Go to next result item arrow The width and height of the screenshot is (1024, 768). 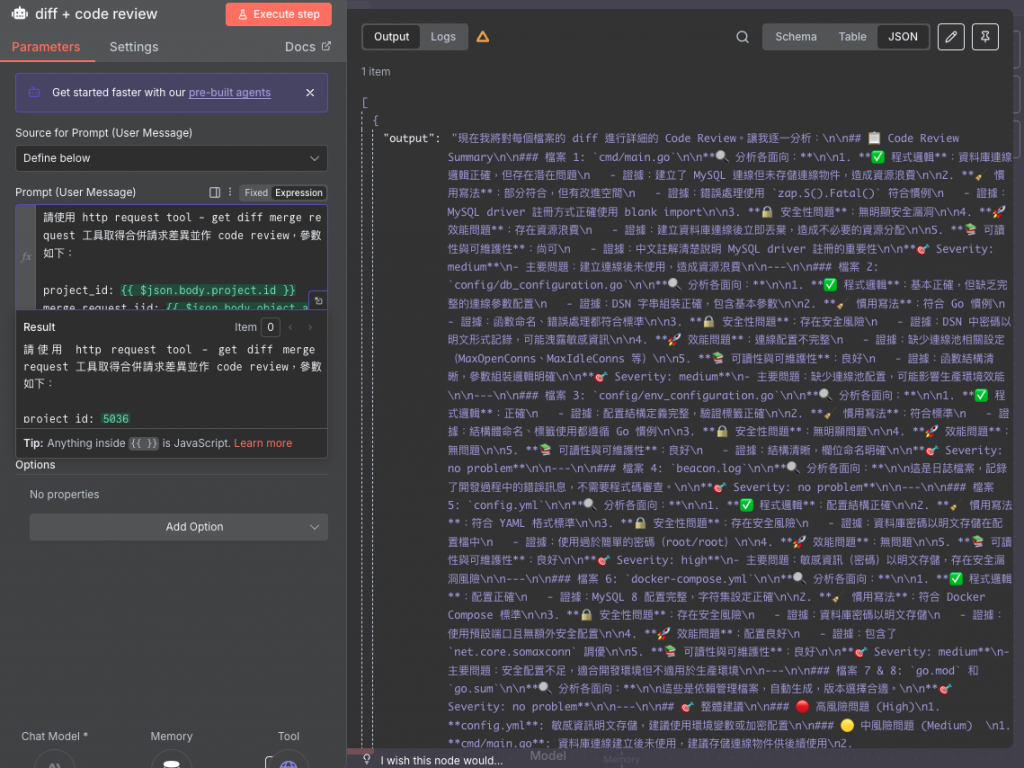click(x=310, y=327)
